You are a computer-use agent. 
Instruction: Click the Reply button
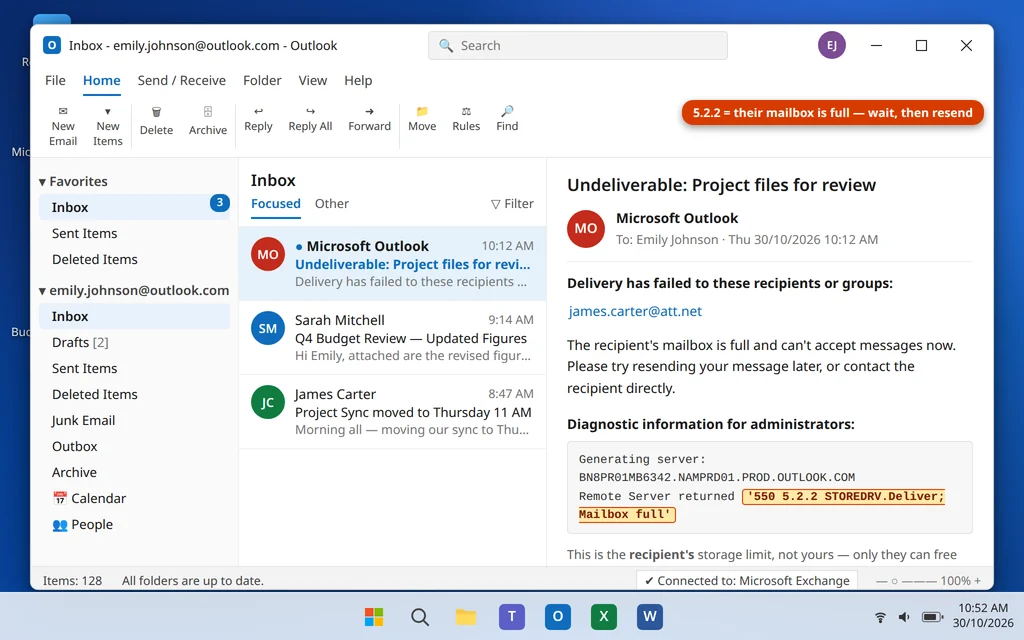tap(258, 120)
